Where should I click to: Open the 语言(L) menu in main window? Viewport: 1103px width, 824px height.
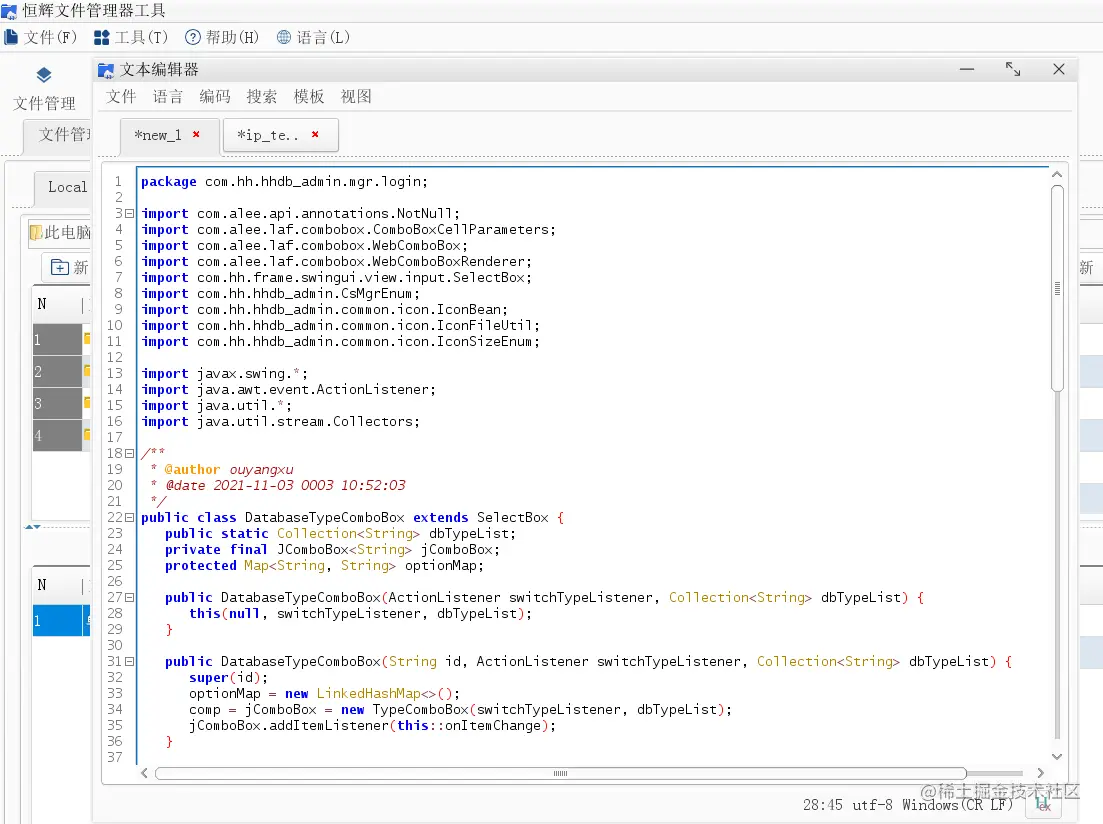tap(313, 37)
